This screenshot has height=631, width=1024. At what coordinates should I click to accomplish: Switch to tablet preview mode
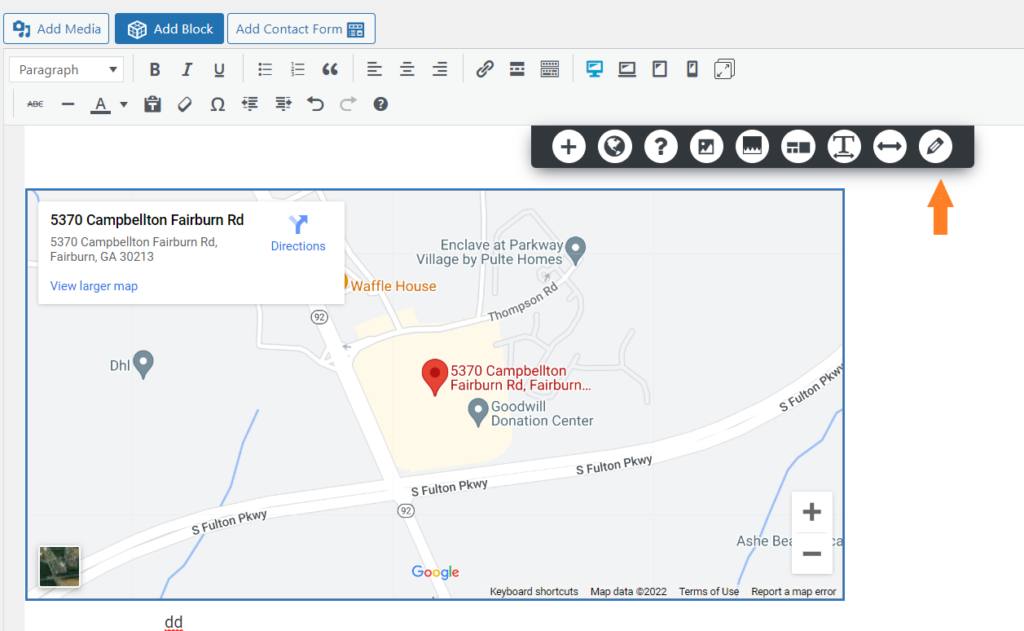pyautogui.click(x=660, y=69)
